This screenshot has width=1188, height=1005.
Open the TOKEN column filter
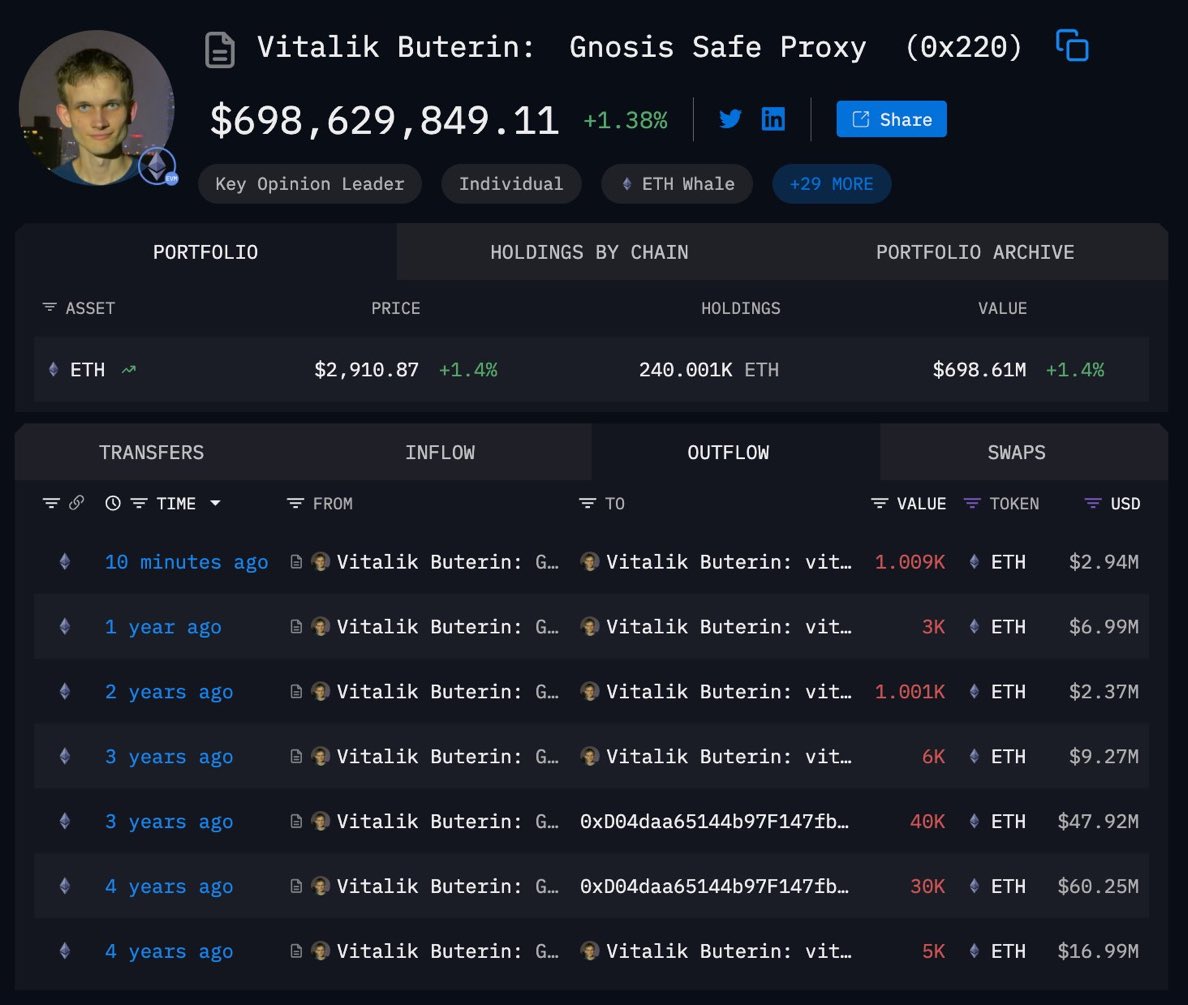point(971,503)
